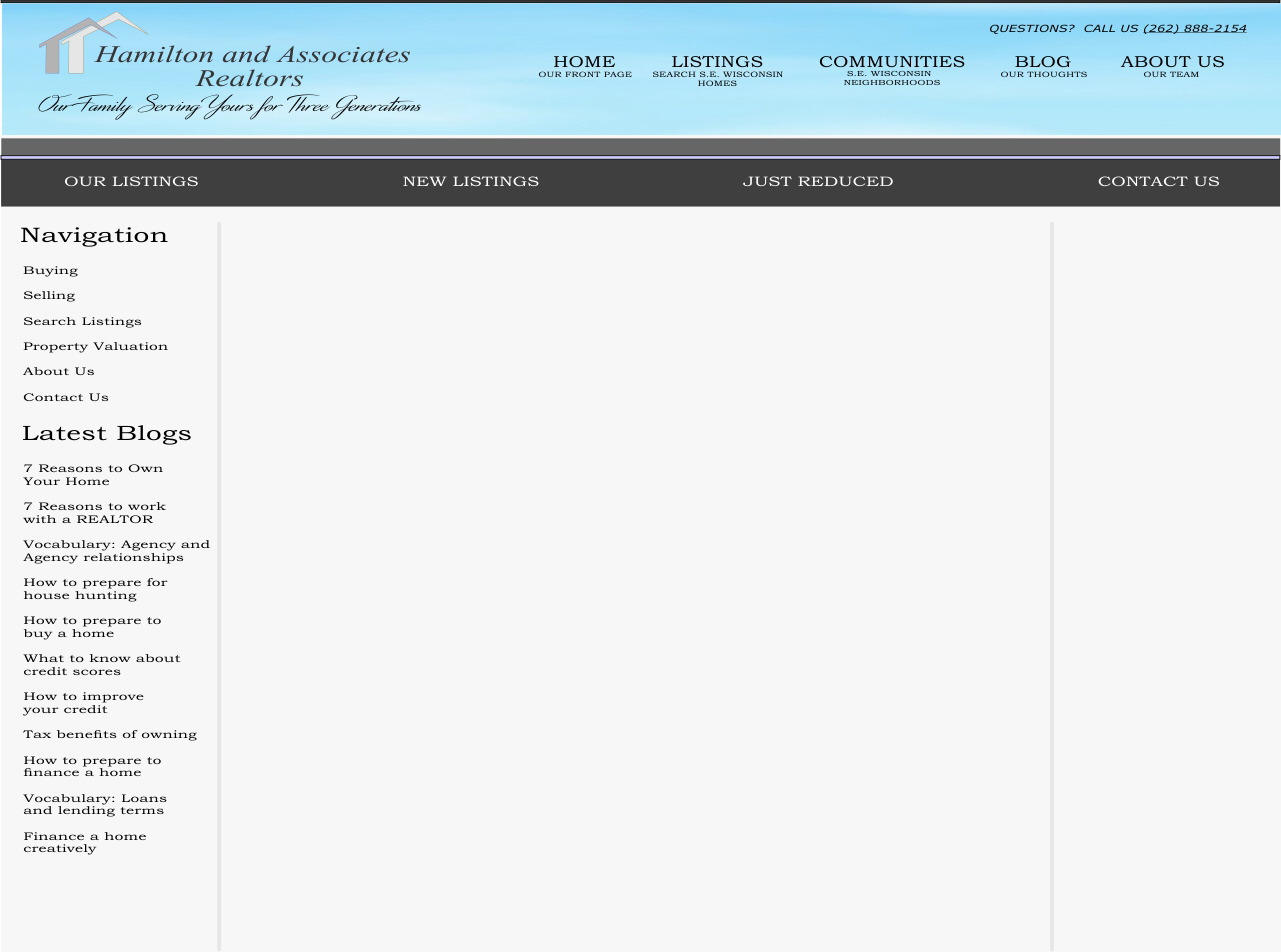Open the Vocabulary: Loans and lending terms post
The width and height of the screenshot is (1281, 952).
pyautogui.click(x=94, y=804)
